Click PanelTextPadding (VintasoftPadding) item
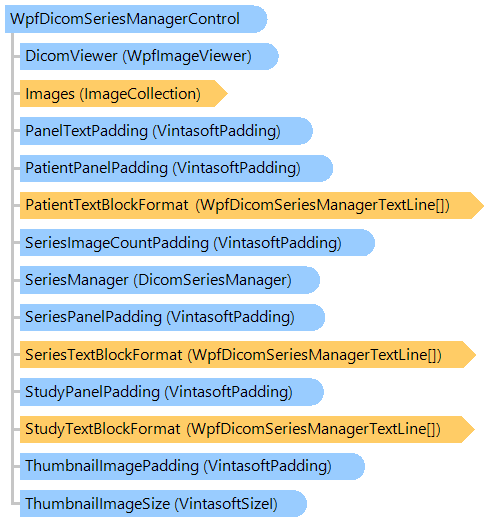This screenshot has height=521, width=502. [x=166, y=131]
